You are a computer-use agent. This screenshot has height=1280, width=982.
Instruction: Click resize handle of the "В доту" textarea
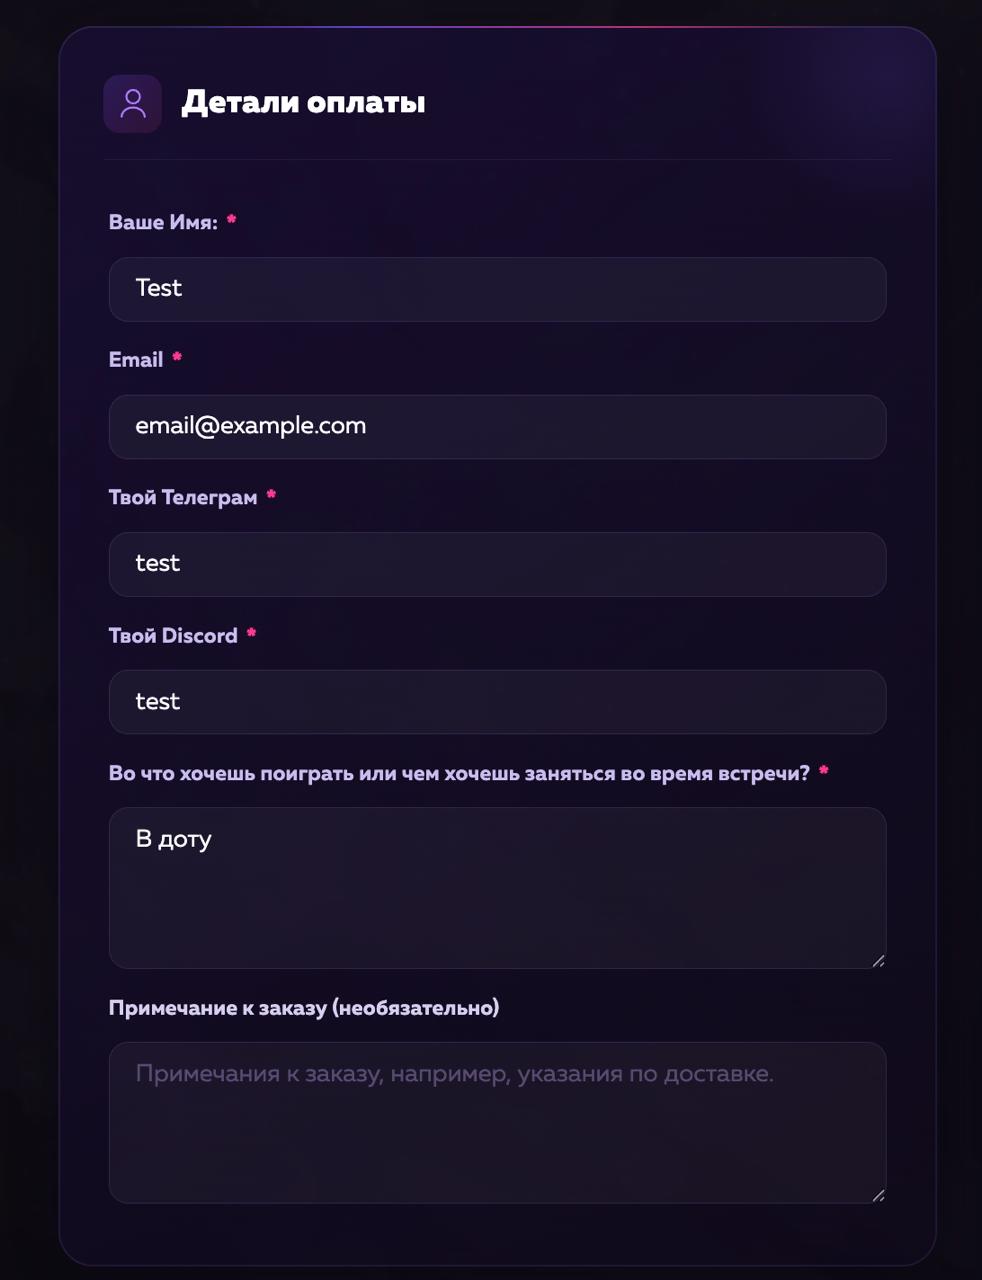tap(878, 961)
